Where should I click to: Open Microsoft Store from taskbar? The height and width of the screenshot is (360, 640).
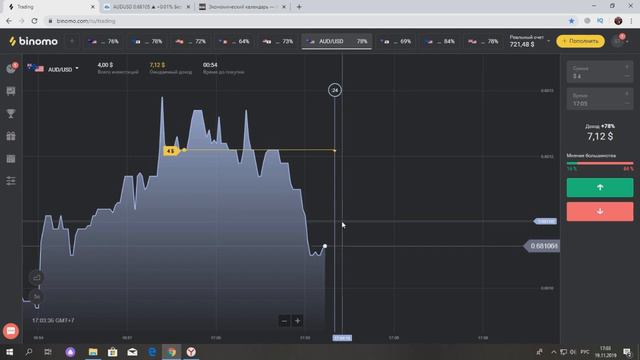(113, 352)
